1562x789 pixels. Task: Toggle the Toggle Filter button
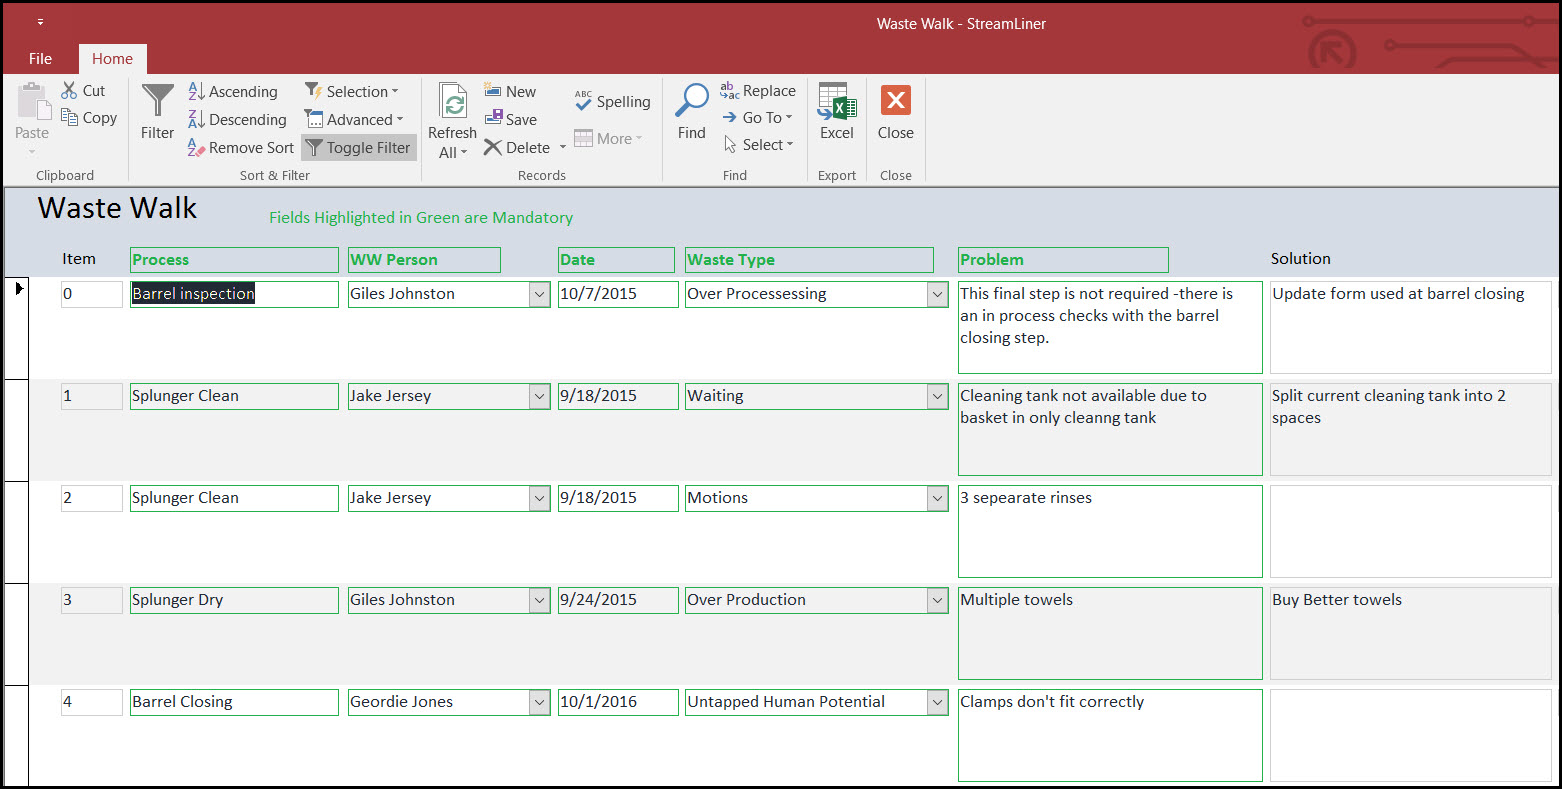click(358, 148)
